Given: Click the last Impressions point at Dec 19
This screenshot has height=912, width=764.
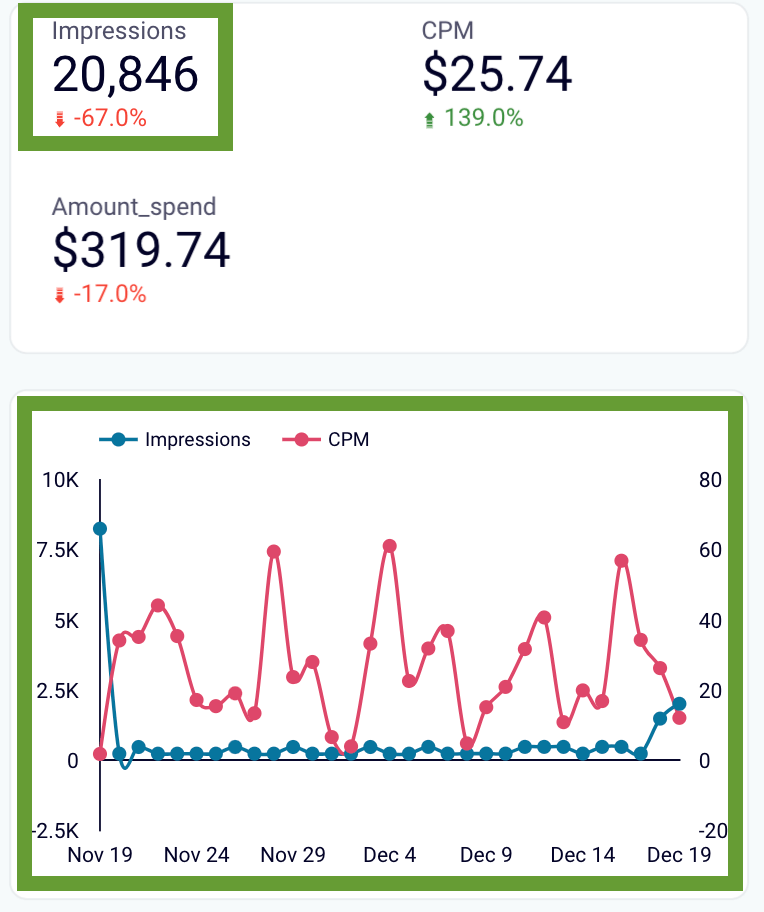Looking at the screenshot, I should coord(679,704).
